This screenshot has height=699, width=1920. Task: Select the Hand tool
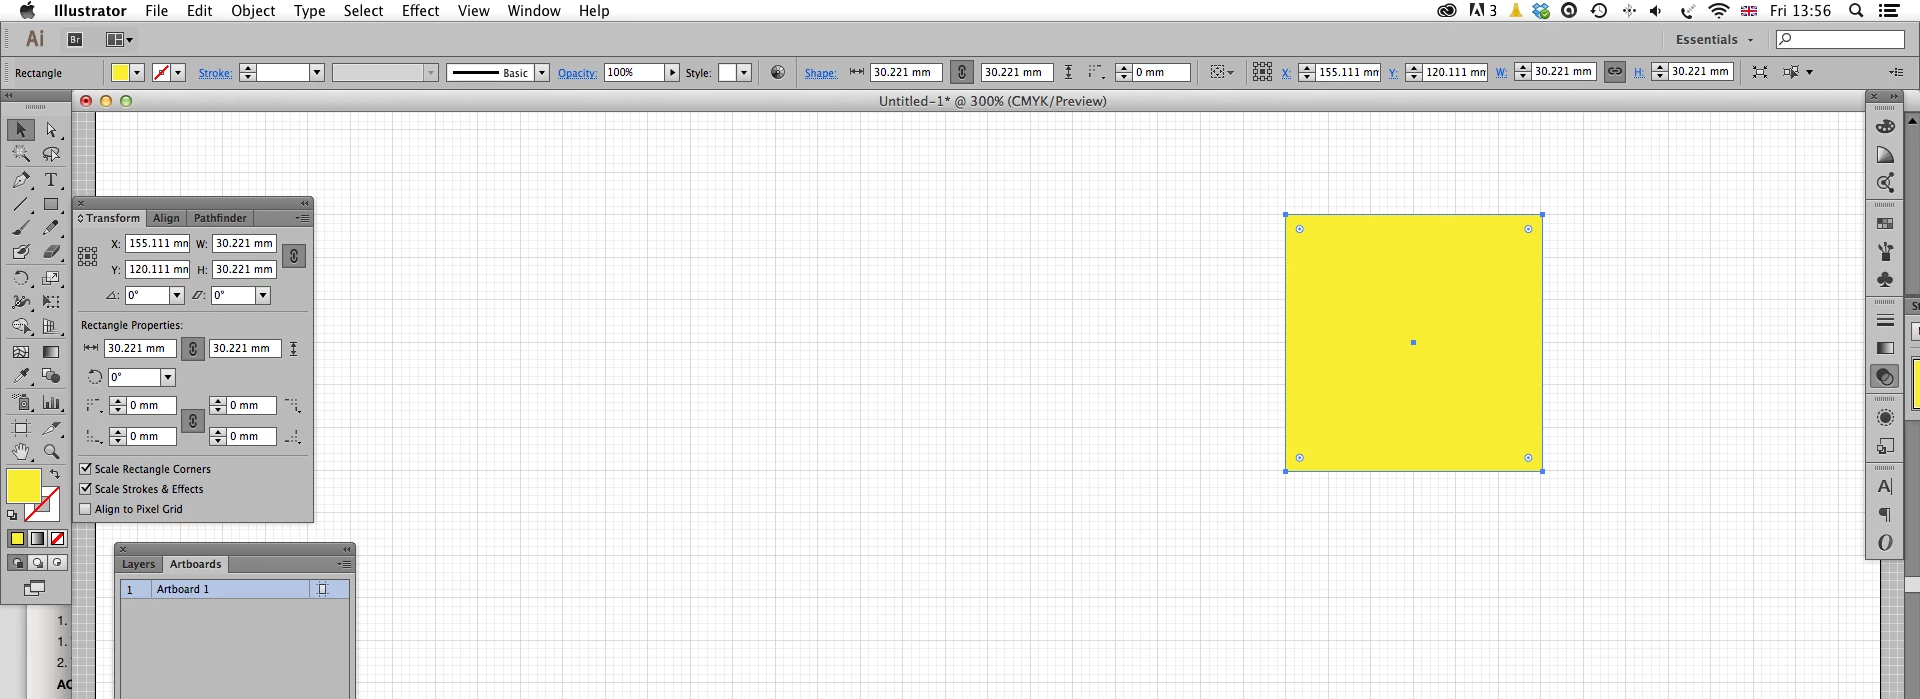[x=21, y=452]
